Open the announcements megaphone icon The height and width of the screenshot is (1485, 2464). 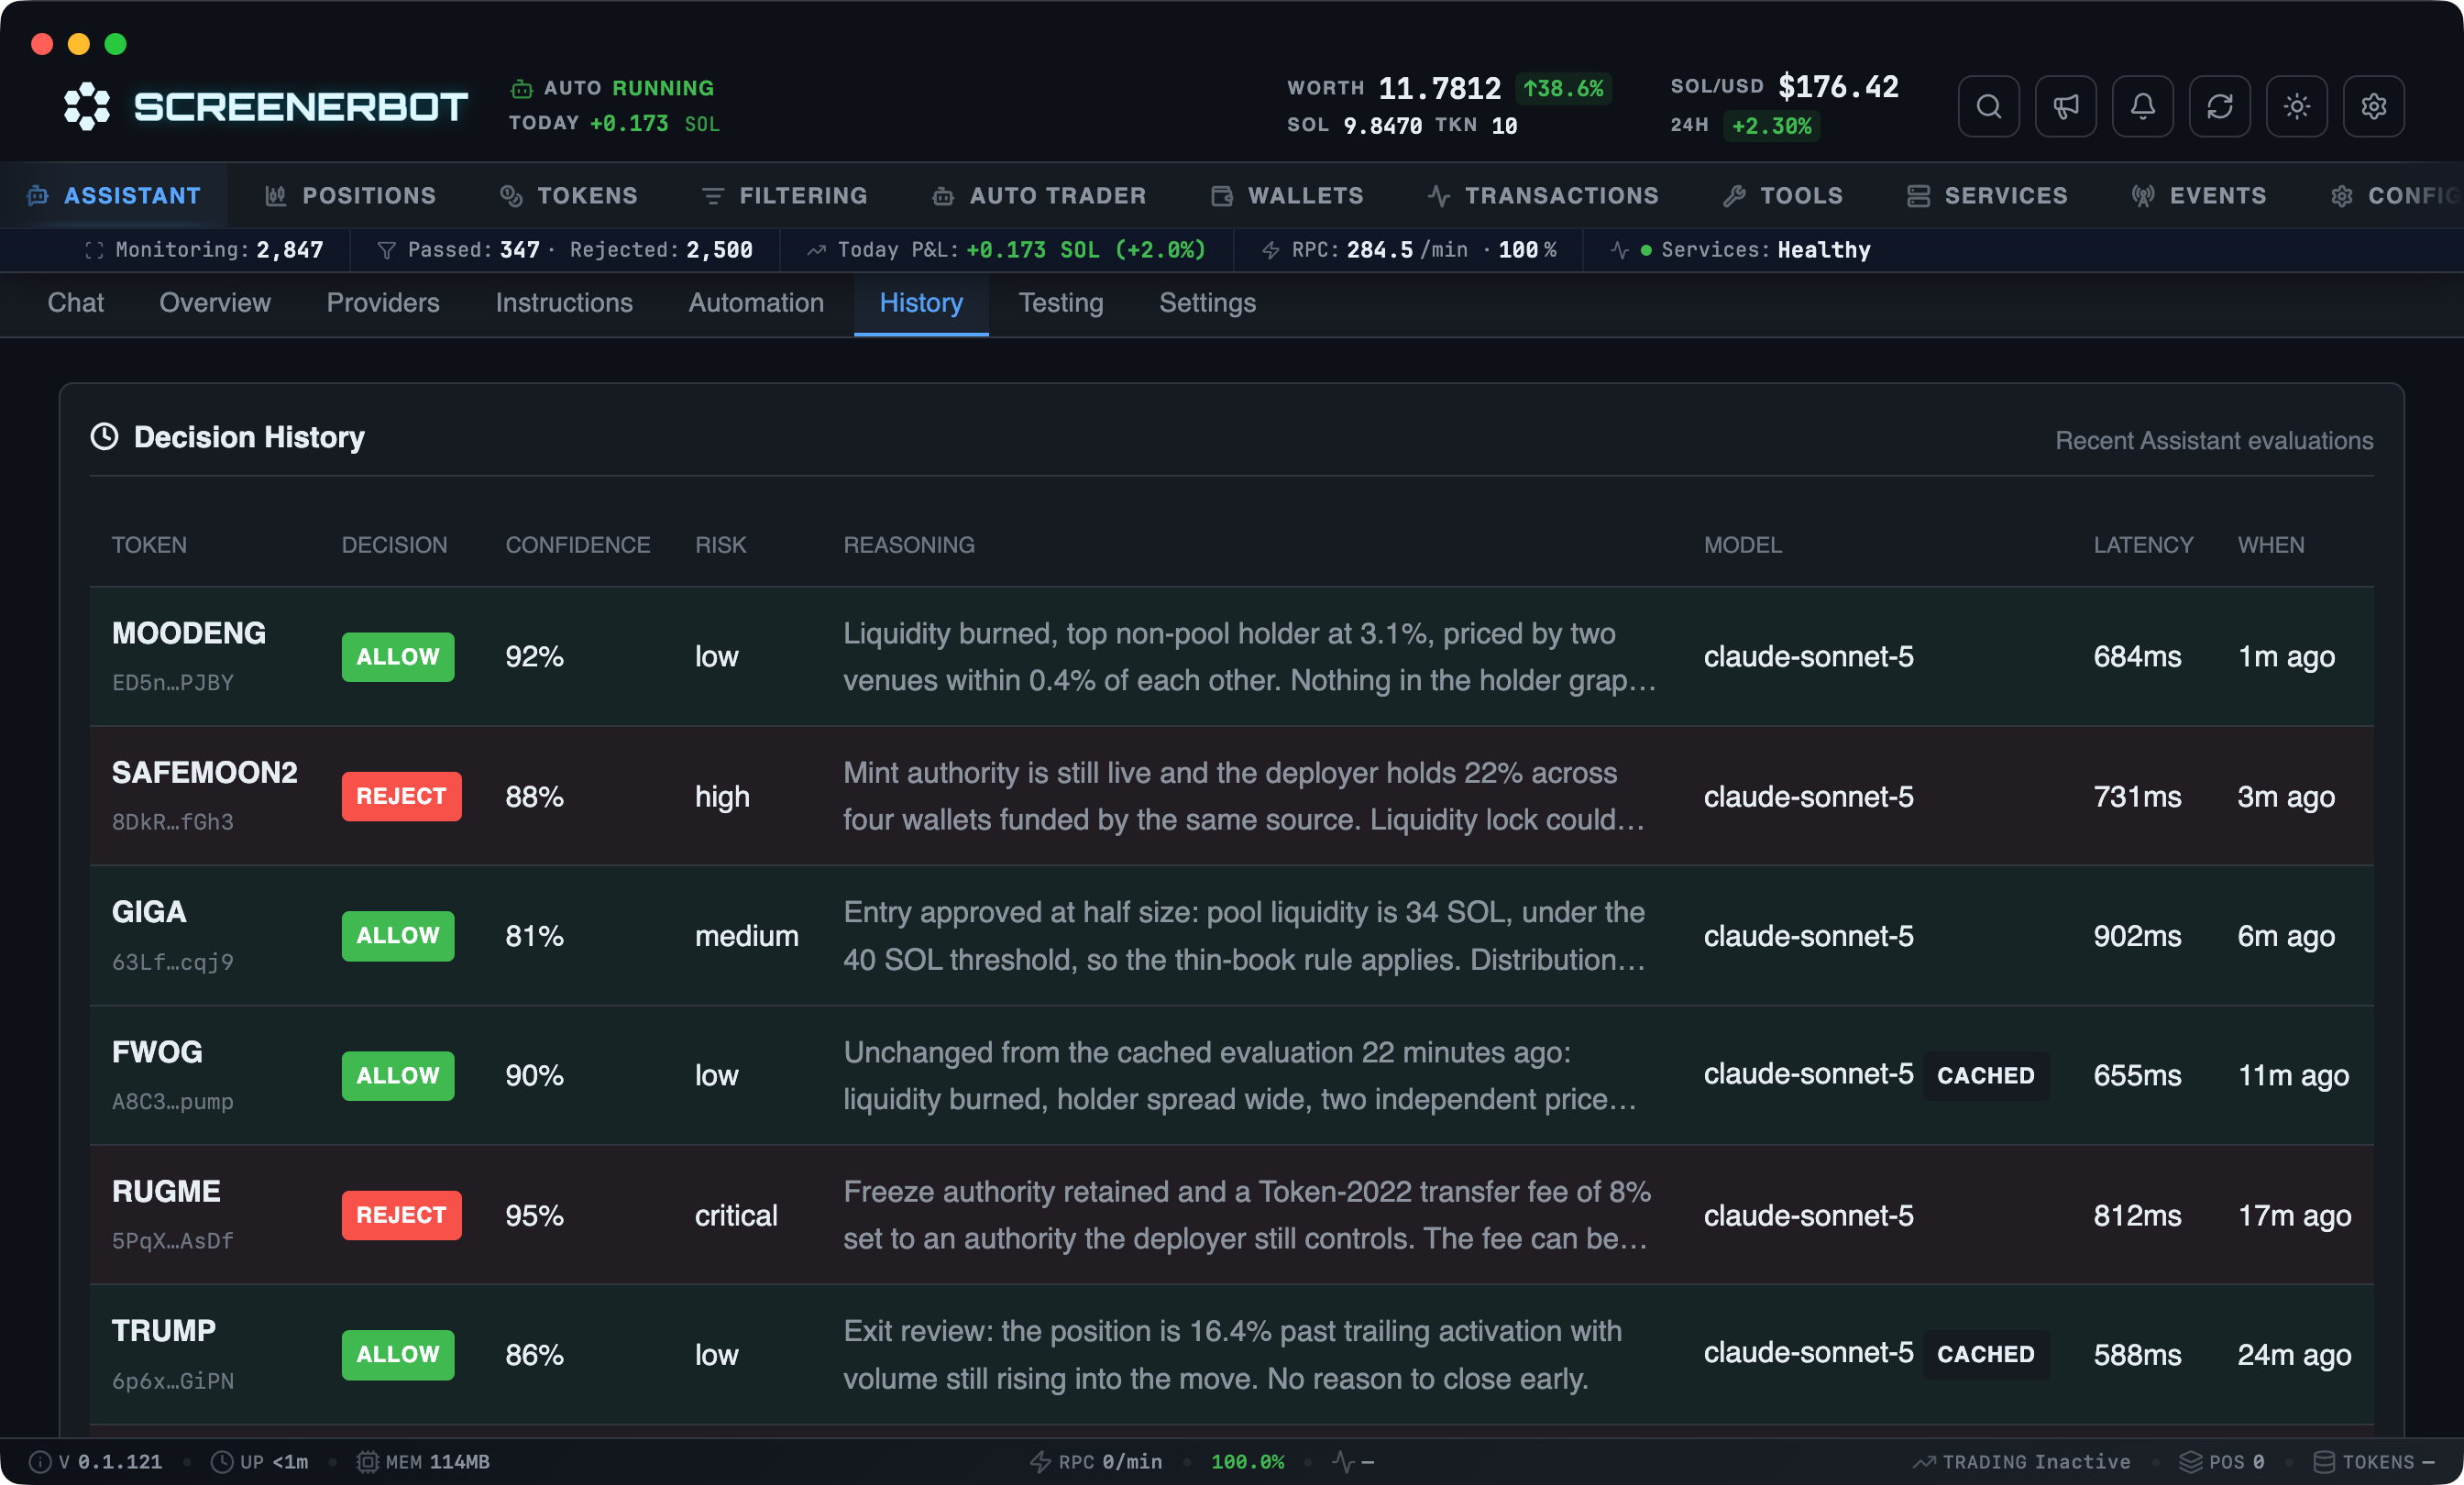(x=2065, y=106)
